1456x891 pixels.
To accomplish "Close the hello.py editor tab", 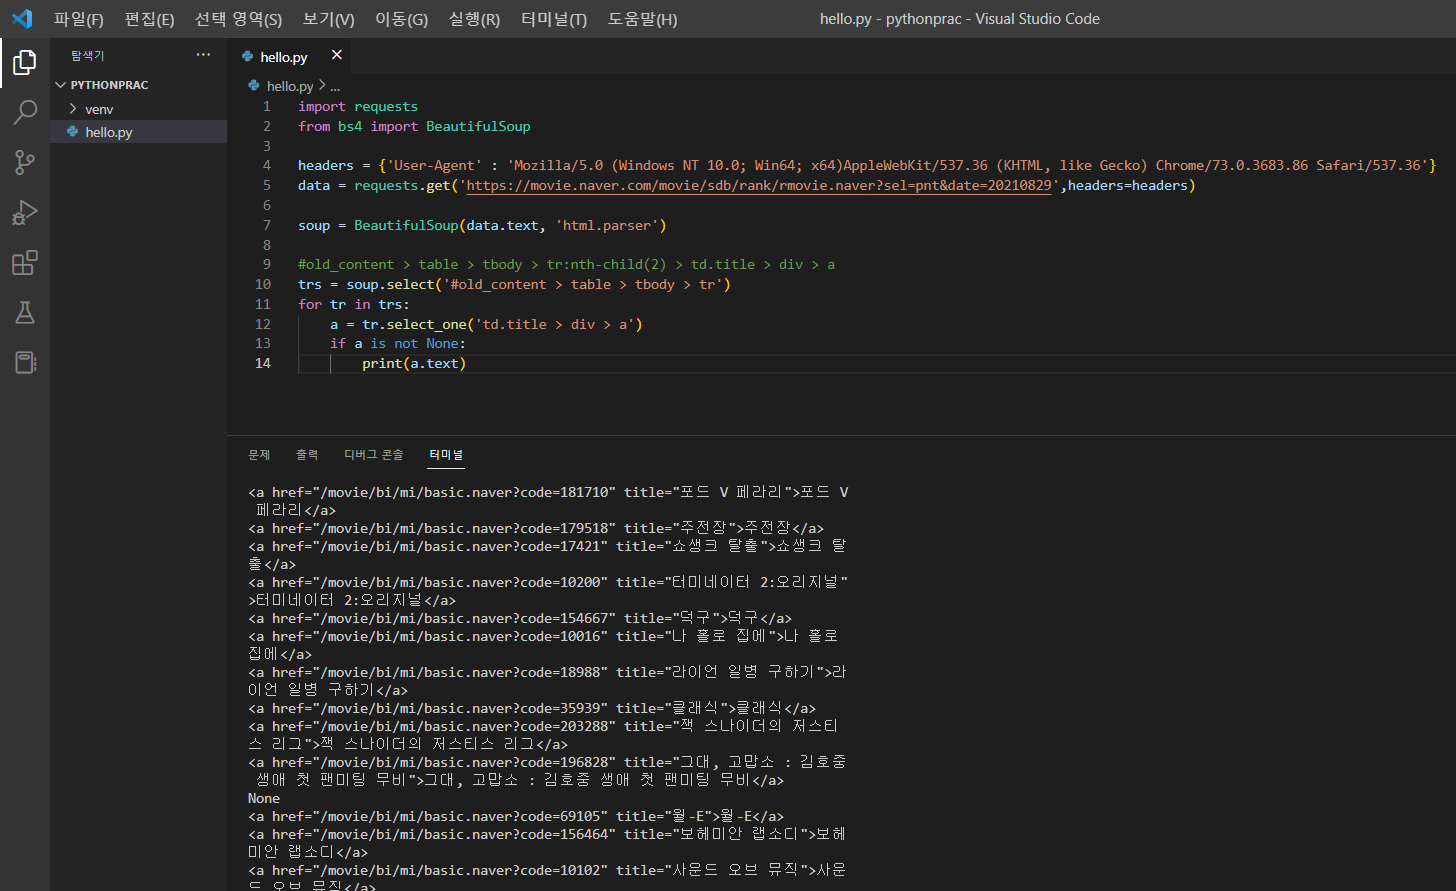I will pos(336,56).
